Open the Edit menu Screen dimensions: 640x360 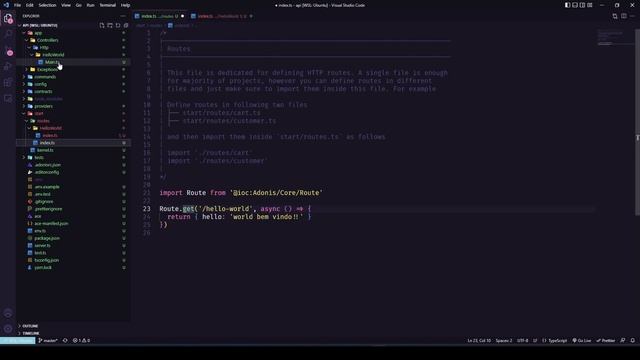coord(30,5)
